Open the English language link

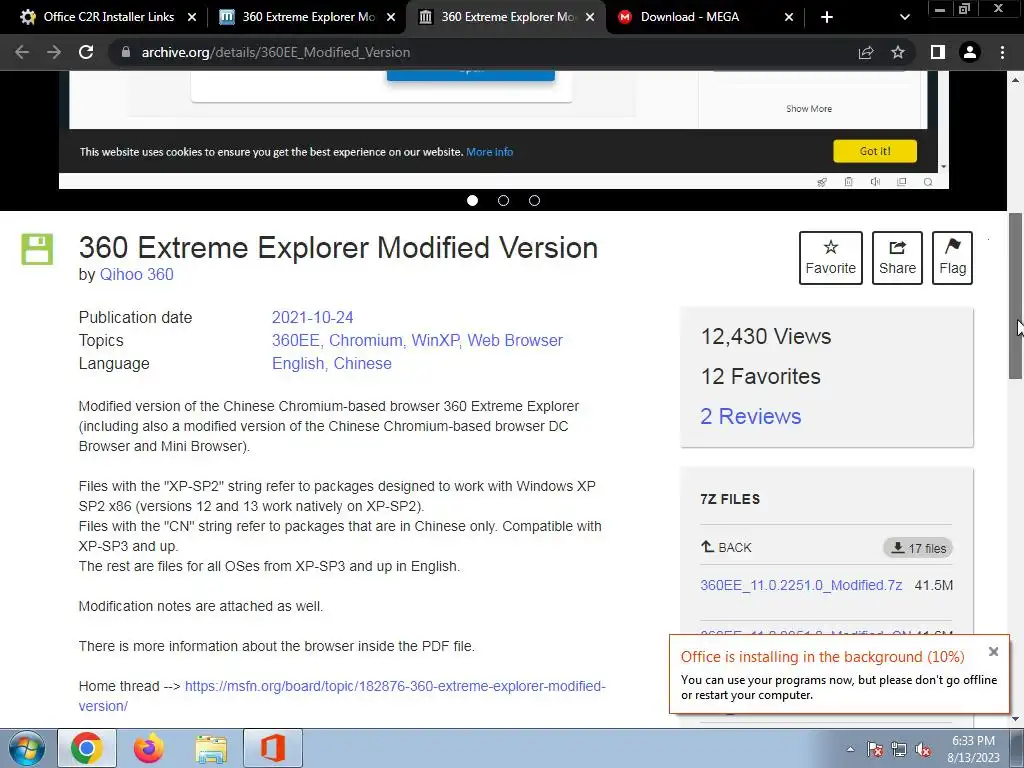(299, 363)
